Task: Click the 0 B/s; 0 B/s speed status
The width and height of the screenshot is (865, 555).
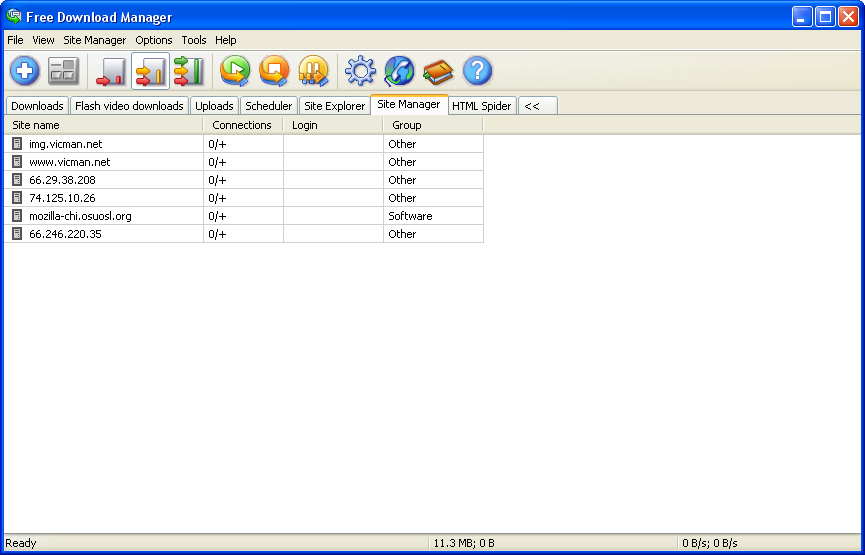Action: [709, 543]
